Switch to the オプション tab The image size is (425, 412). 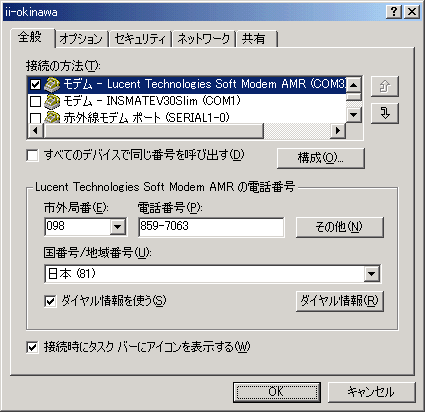81,39
